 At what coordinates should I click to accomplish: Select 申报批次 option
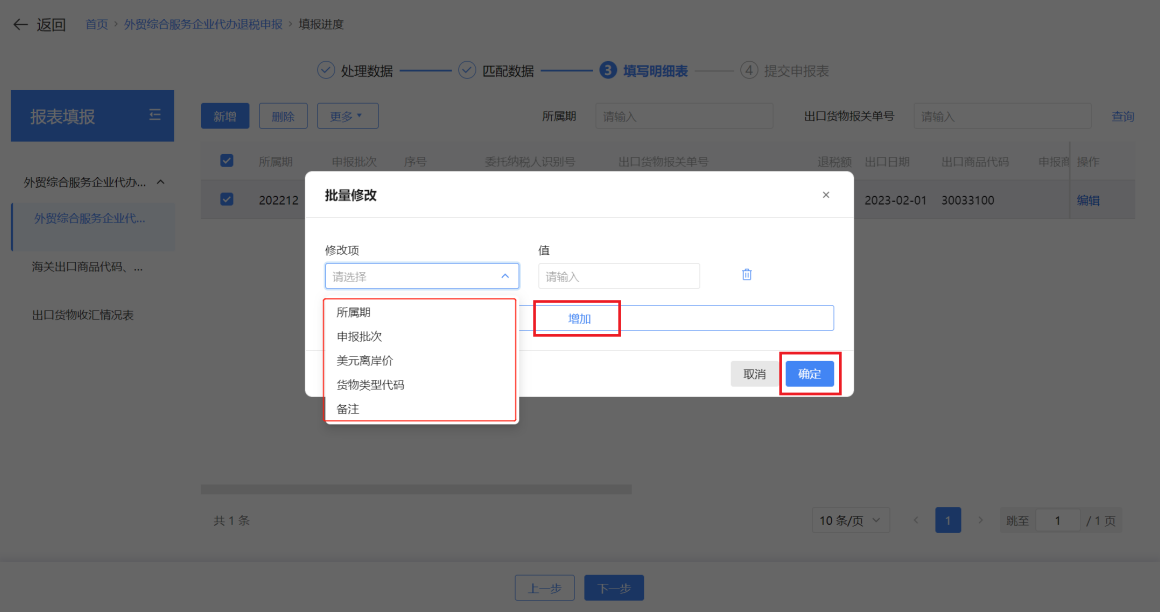pyautogui.click(x=359, y=336)
